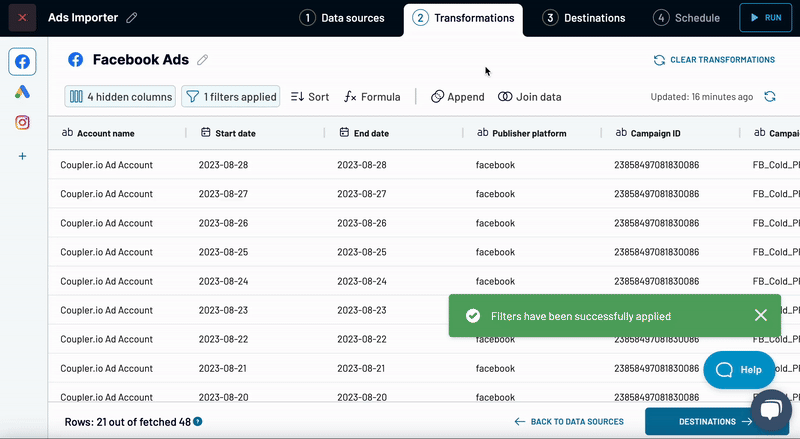Open the 1 filters applied panel

[x=230, y=97]
